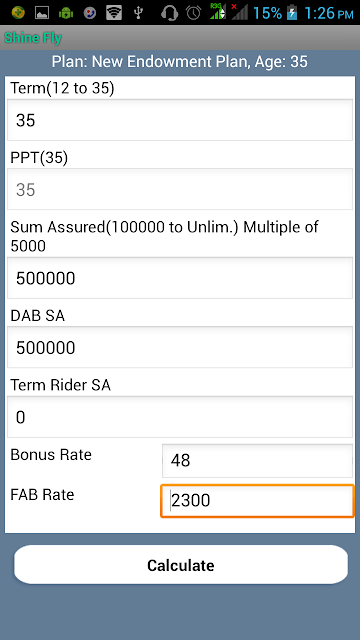The width and height of the screenshot is (360, 640).
Task: Tap the Shine Fly app title
Action: tap(33, 38)
